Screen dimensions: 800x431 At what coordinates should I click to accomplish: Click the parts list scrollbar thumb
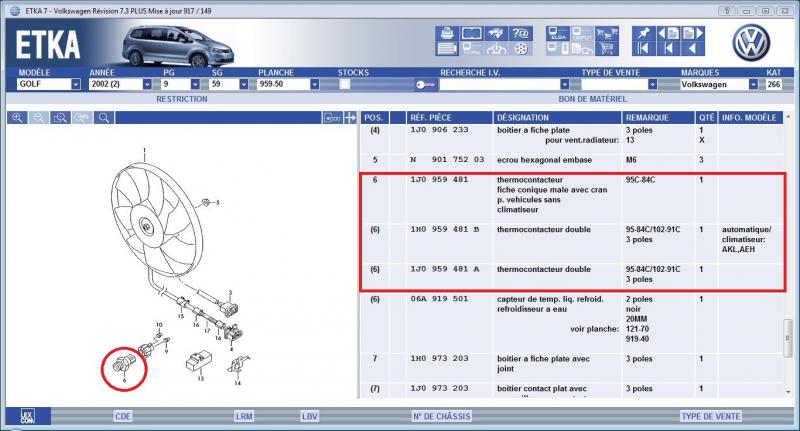click(789, 337)
